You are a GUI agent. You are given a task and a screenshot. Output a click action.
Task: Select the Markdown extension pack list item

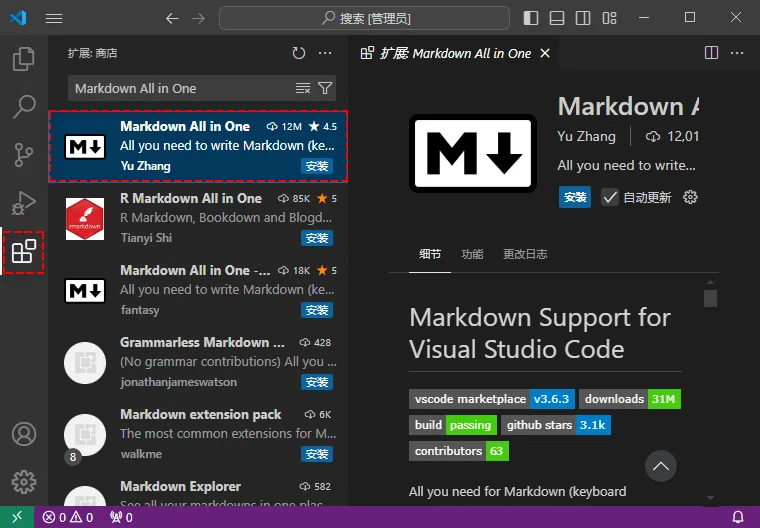(198, 434)
